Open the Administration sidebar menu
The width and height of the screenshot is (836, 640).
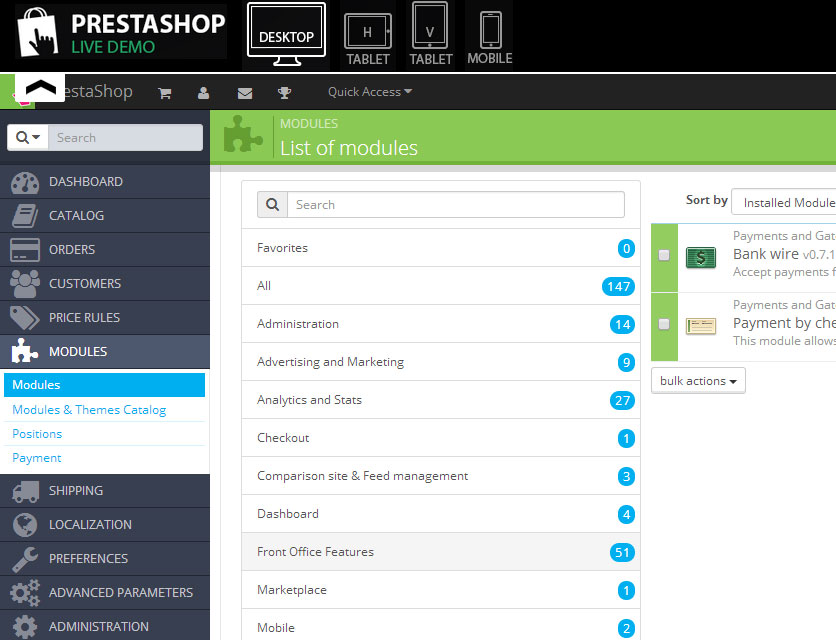(105, 626)
